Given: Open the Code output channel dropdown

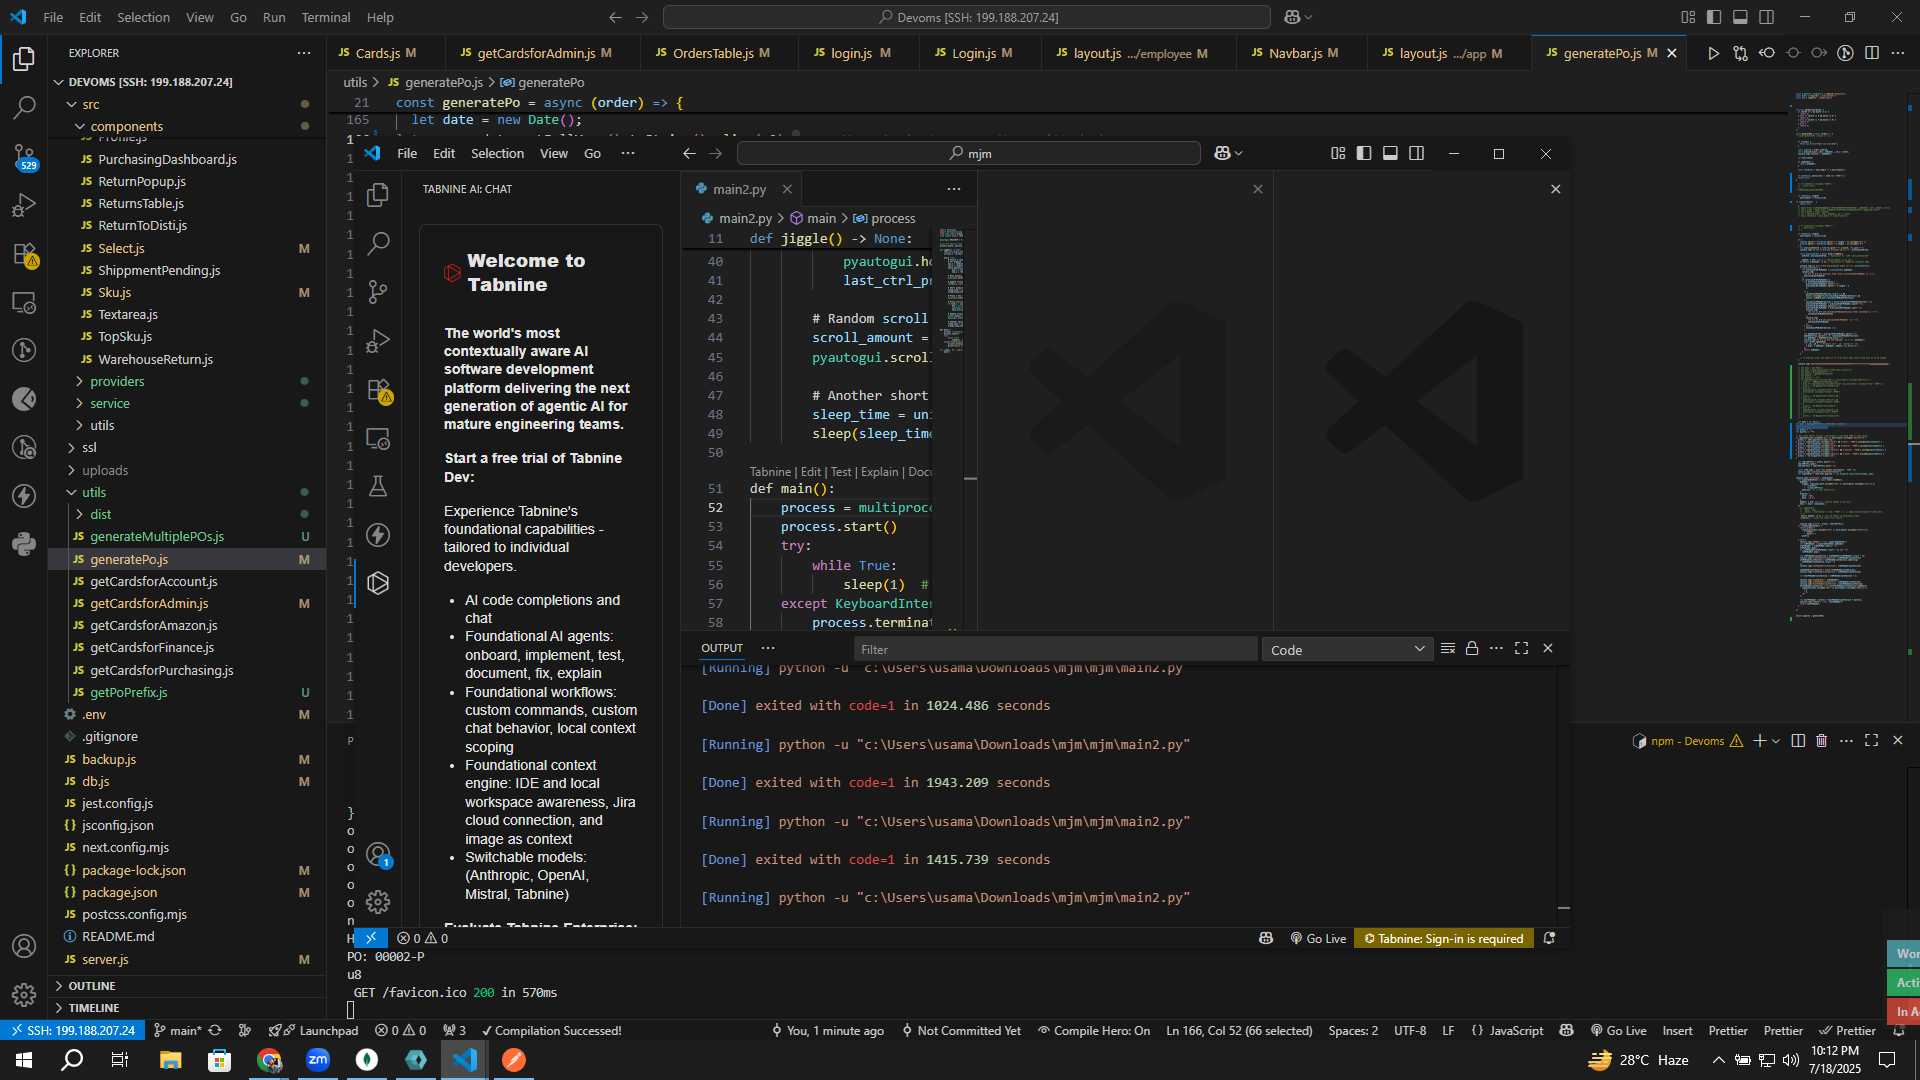Looking at the screenshot, I should pos(1346,650).
